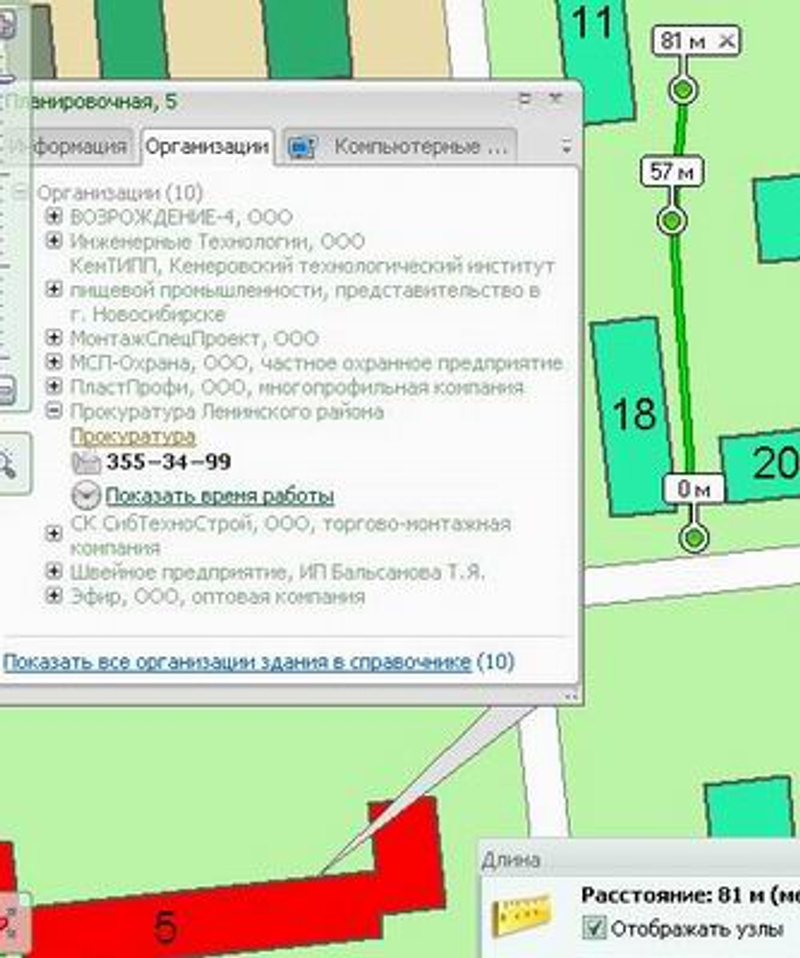
Task: Select Эфир, ООО, оптовая компания row
Action: click(x=218, y=596)
